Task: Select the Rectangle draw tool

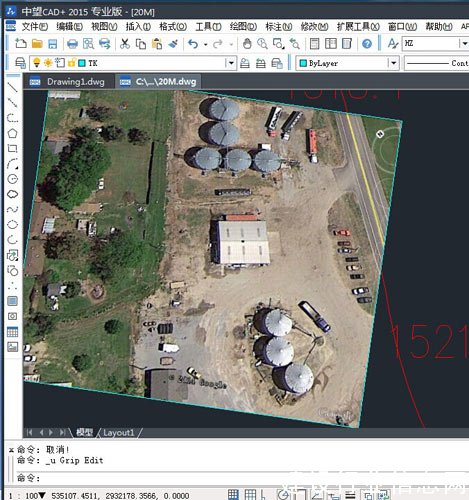Action: point(12,148)
